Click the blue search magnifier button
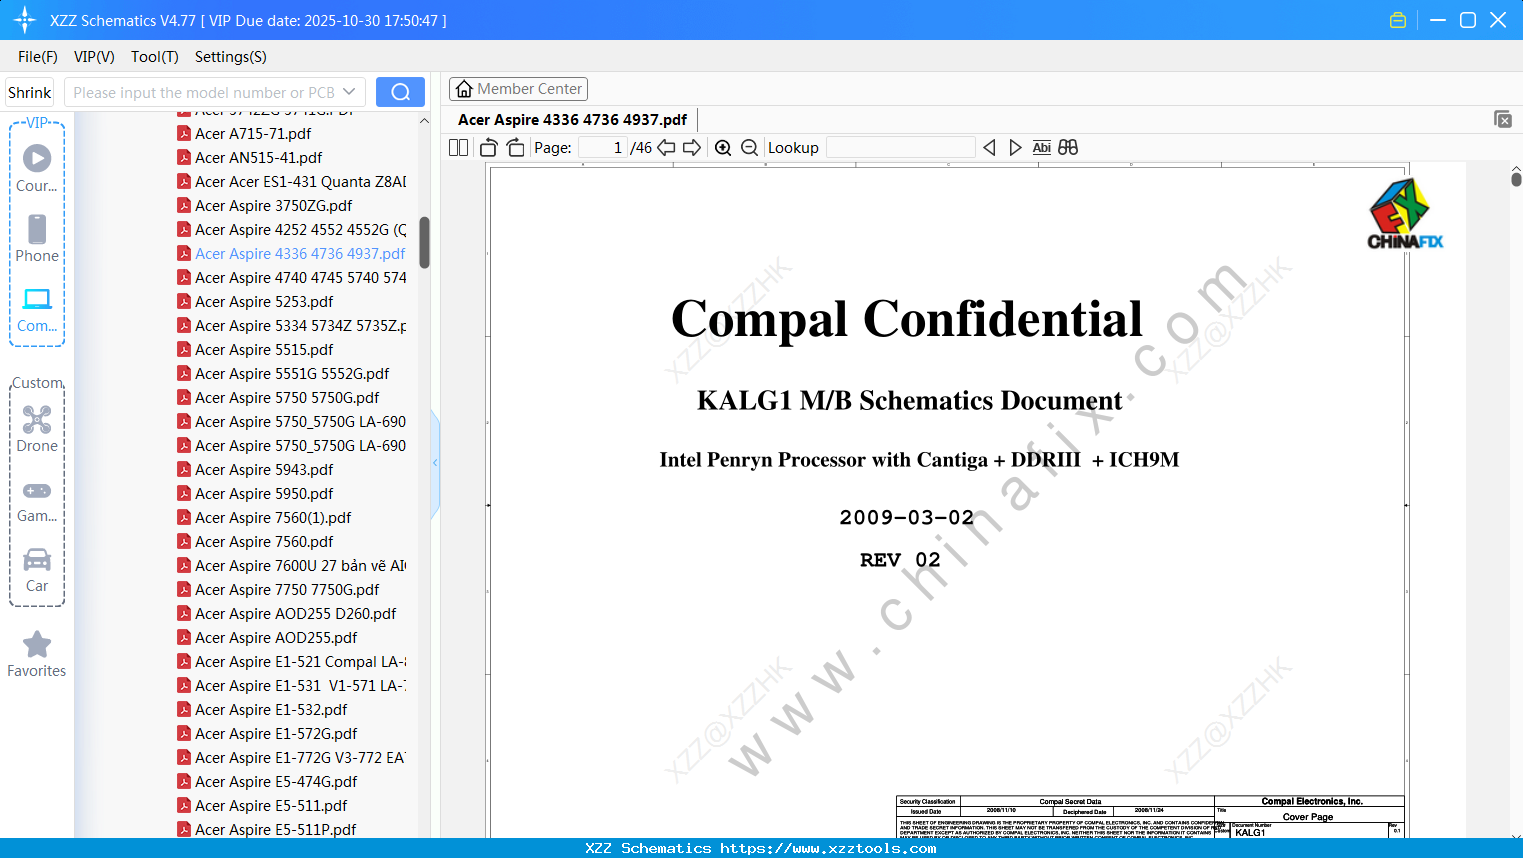1523x858 pixels. coord(400,92)
